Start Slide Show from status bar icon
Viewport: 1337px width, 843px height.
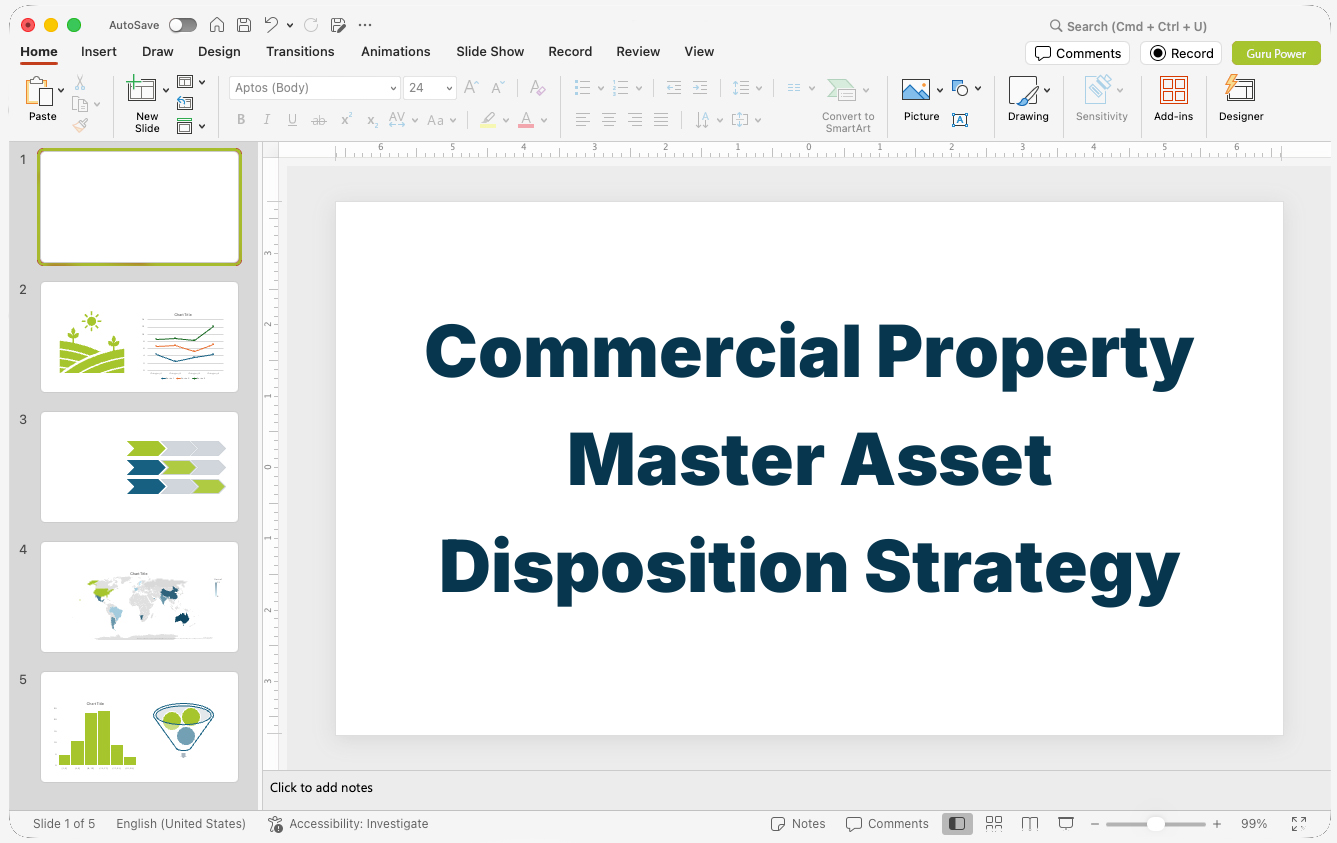pyautogui.click(x=1066, y=823)
